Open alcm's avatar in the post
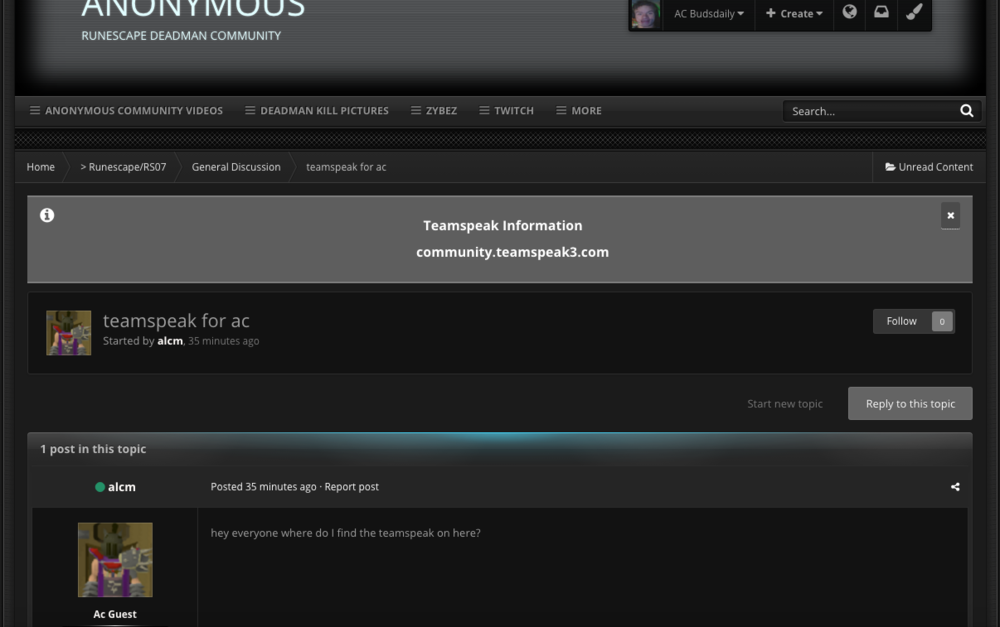Image resolution: width=1000 pixels, height=627 pixels. 115,560
